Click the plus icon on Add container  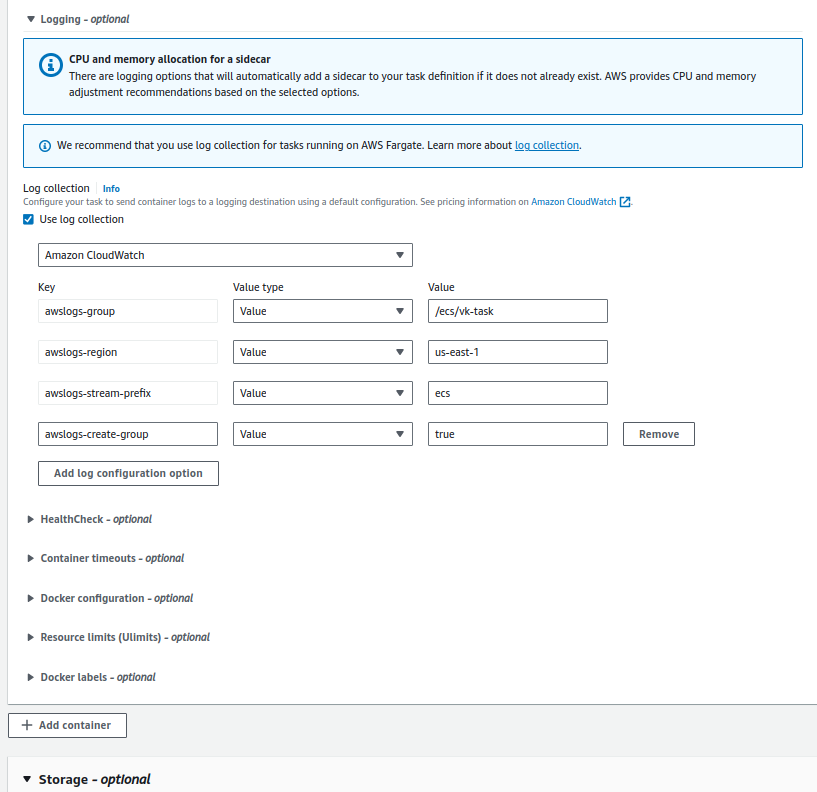(x=27, y=725)
